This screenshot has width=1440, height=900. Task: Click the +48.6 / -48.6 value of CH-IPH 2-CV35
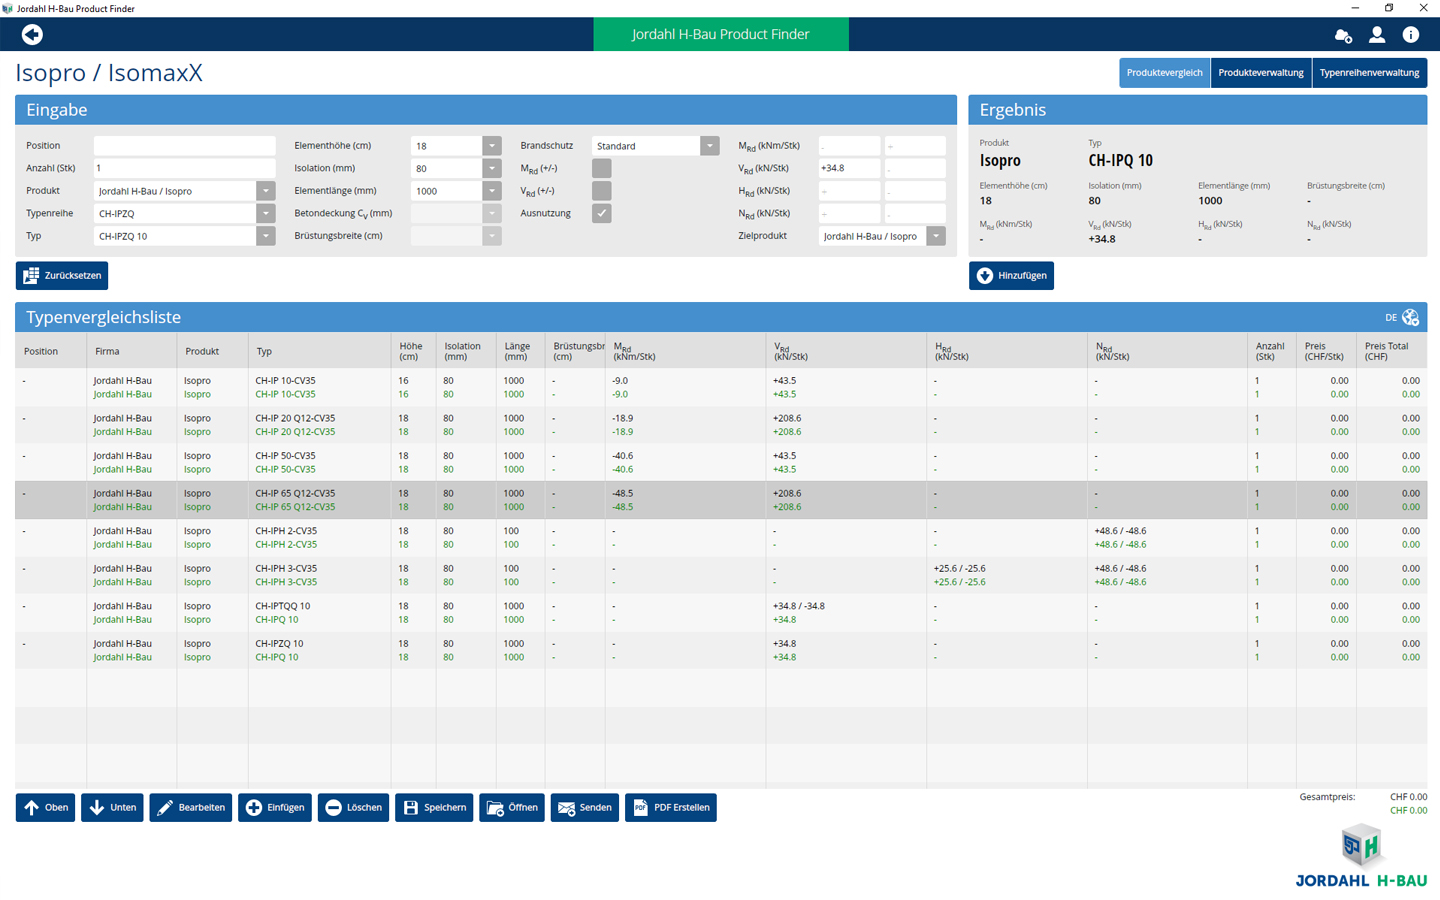[x=1120, y=531]
